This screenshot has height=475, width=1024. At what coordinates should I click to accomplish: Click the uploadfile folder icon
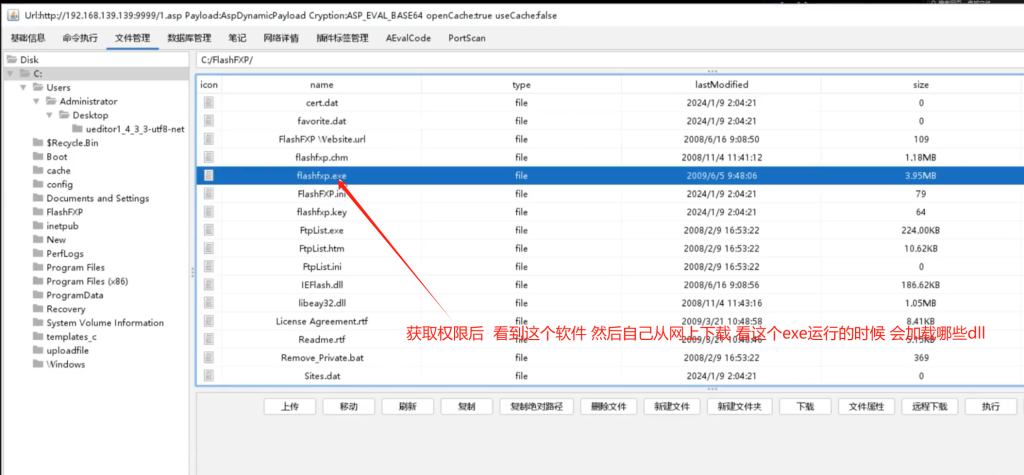tap(38, 350)
